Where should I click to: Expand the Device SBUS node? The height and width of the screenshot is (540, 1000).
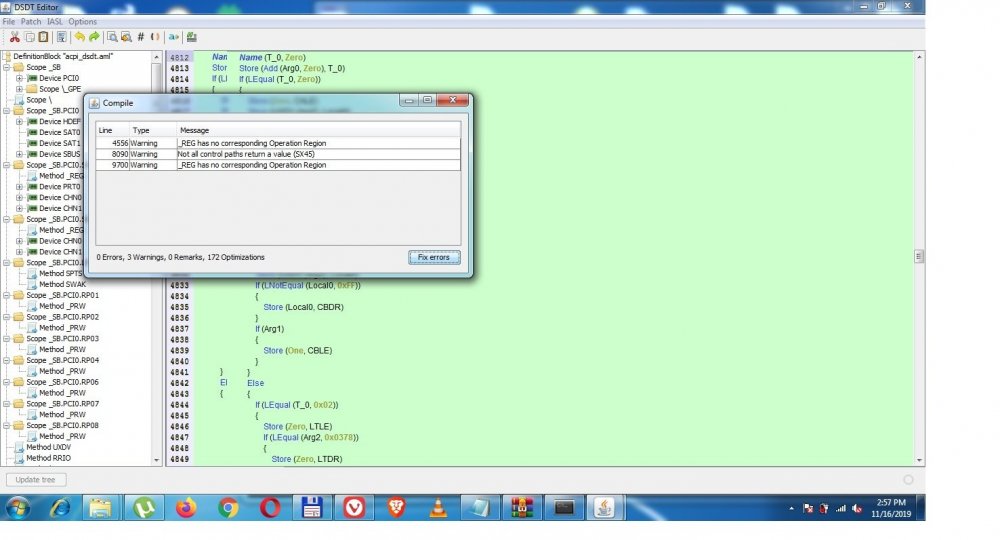19,154
